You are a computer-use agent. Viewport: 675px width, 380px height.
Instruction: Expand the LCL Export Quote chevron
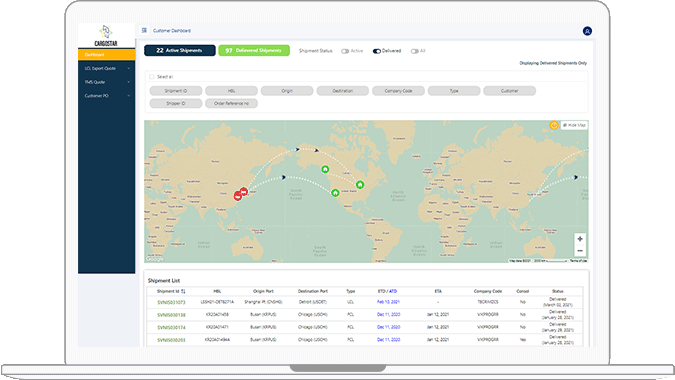128,68
